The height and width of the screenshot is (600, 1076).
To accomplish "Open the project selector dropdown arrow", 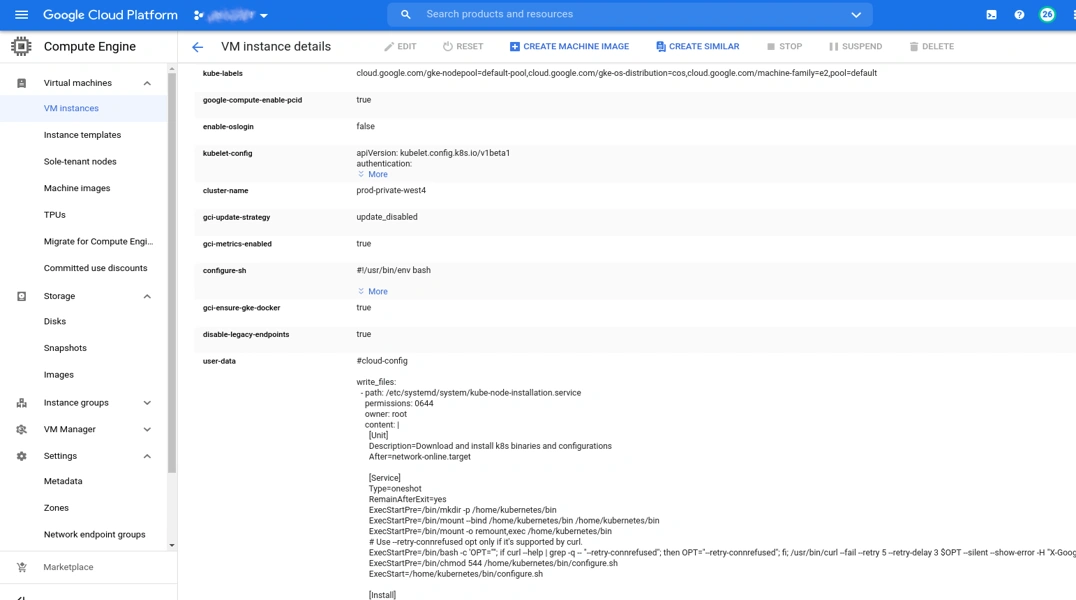I will (x=264, y=15).
